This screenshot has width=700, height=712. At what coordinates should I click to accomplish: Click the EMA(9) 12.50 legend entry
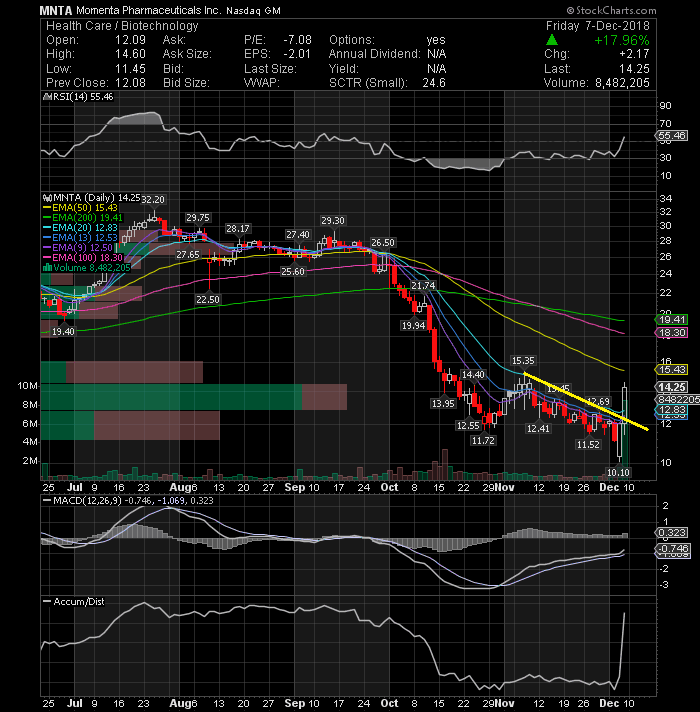point(78,247)
